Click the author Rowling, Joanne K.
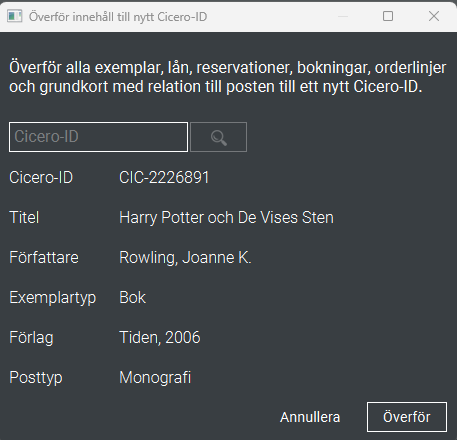457x440 pixels. (185, 258)
